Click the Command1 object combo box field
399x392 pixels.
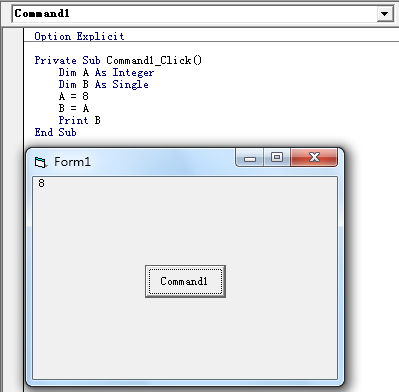203,14
